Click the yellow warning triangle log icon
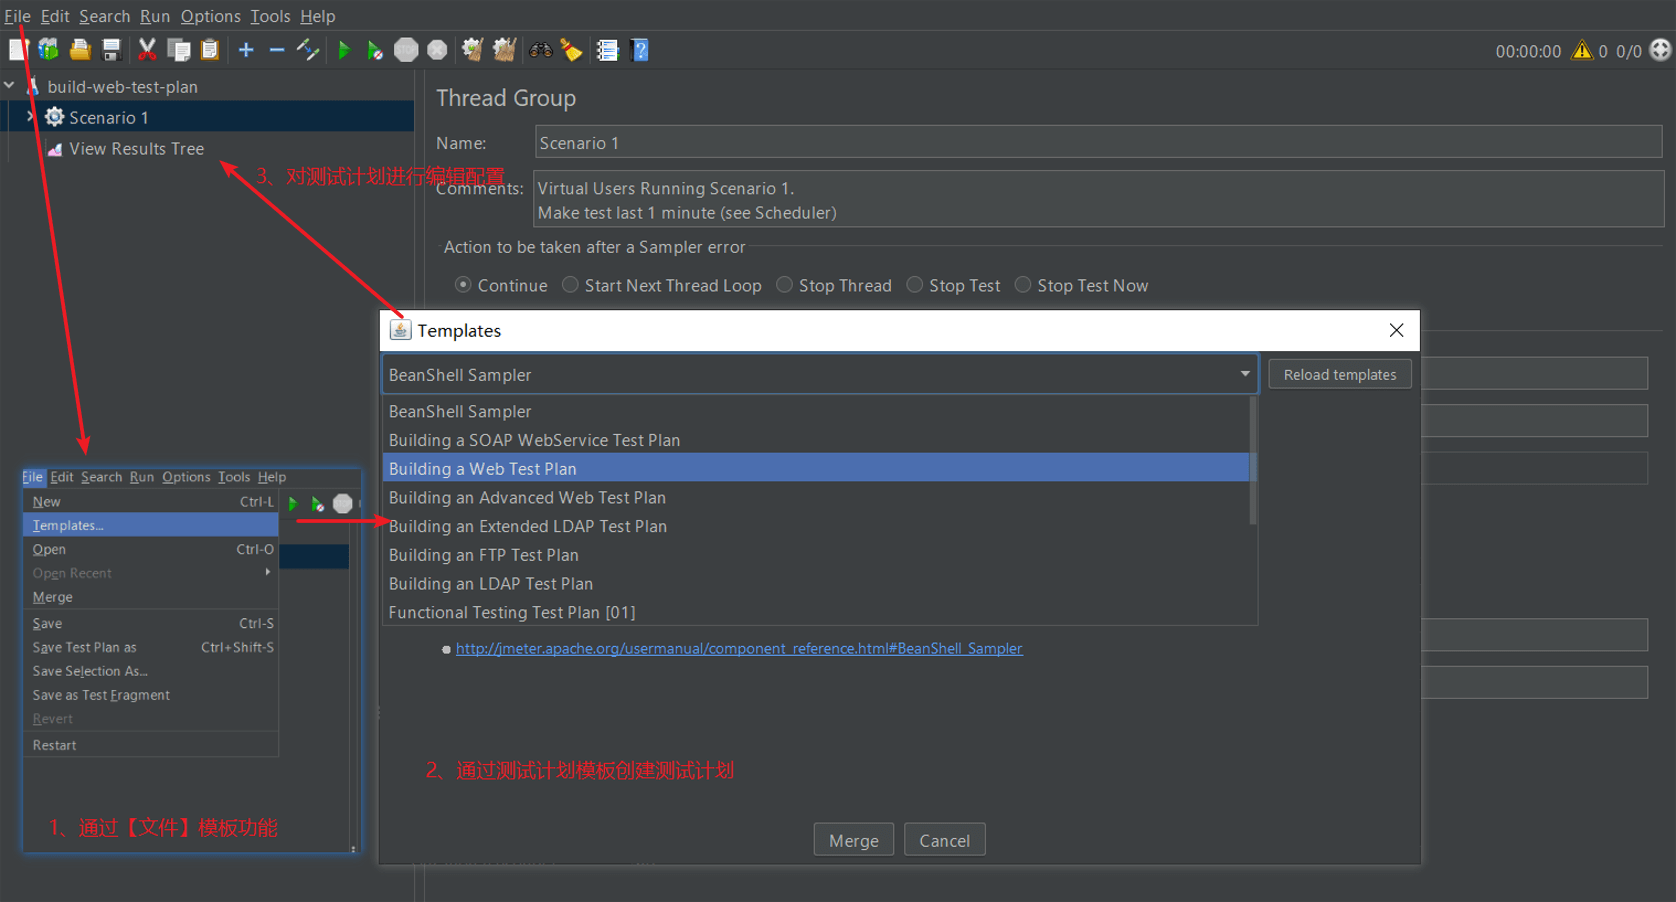The height and width of the screenshot is (902, 1676). (x=1582, y=50)
